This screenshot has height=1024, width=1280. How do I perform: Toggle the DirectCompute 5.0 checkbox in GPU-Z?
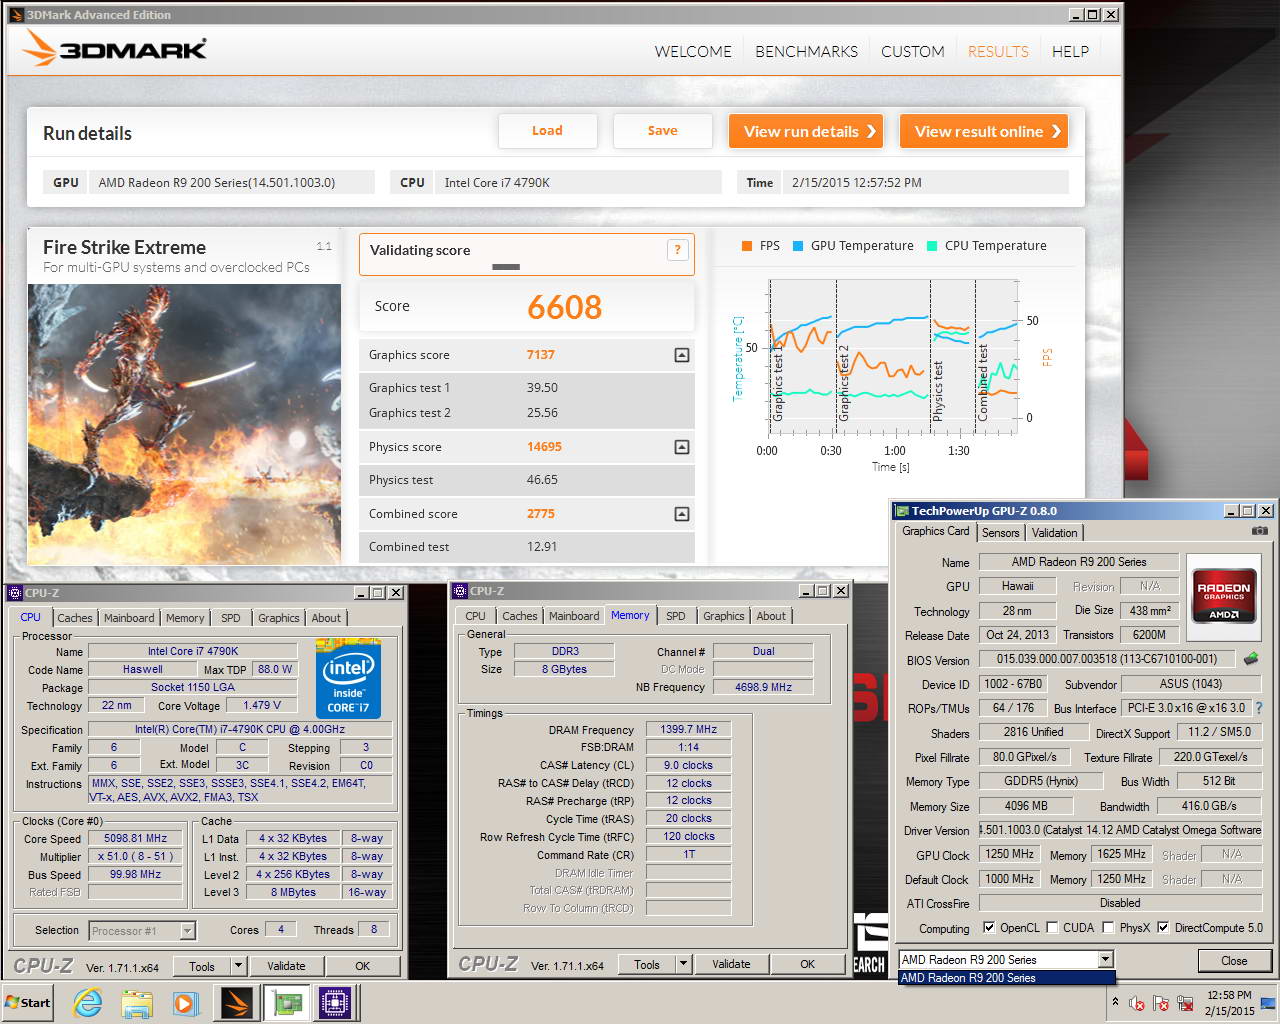point(1163,928)
